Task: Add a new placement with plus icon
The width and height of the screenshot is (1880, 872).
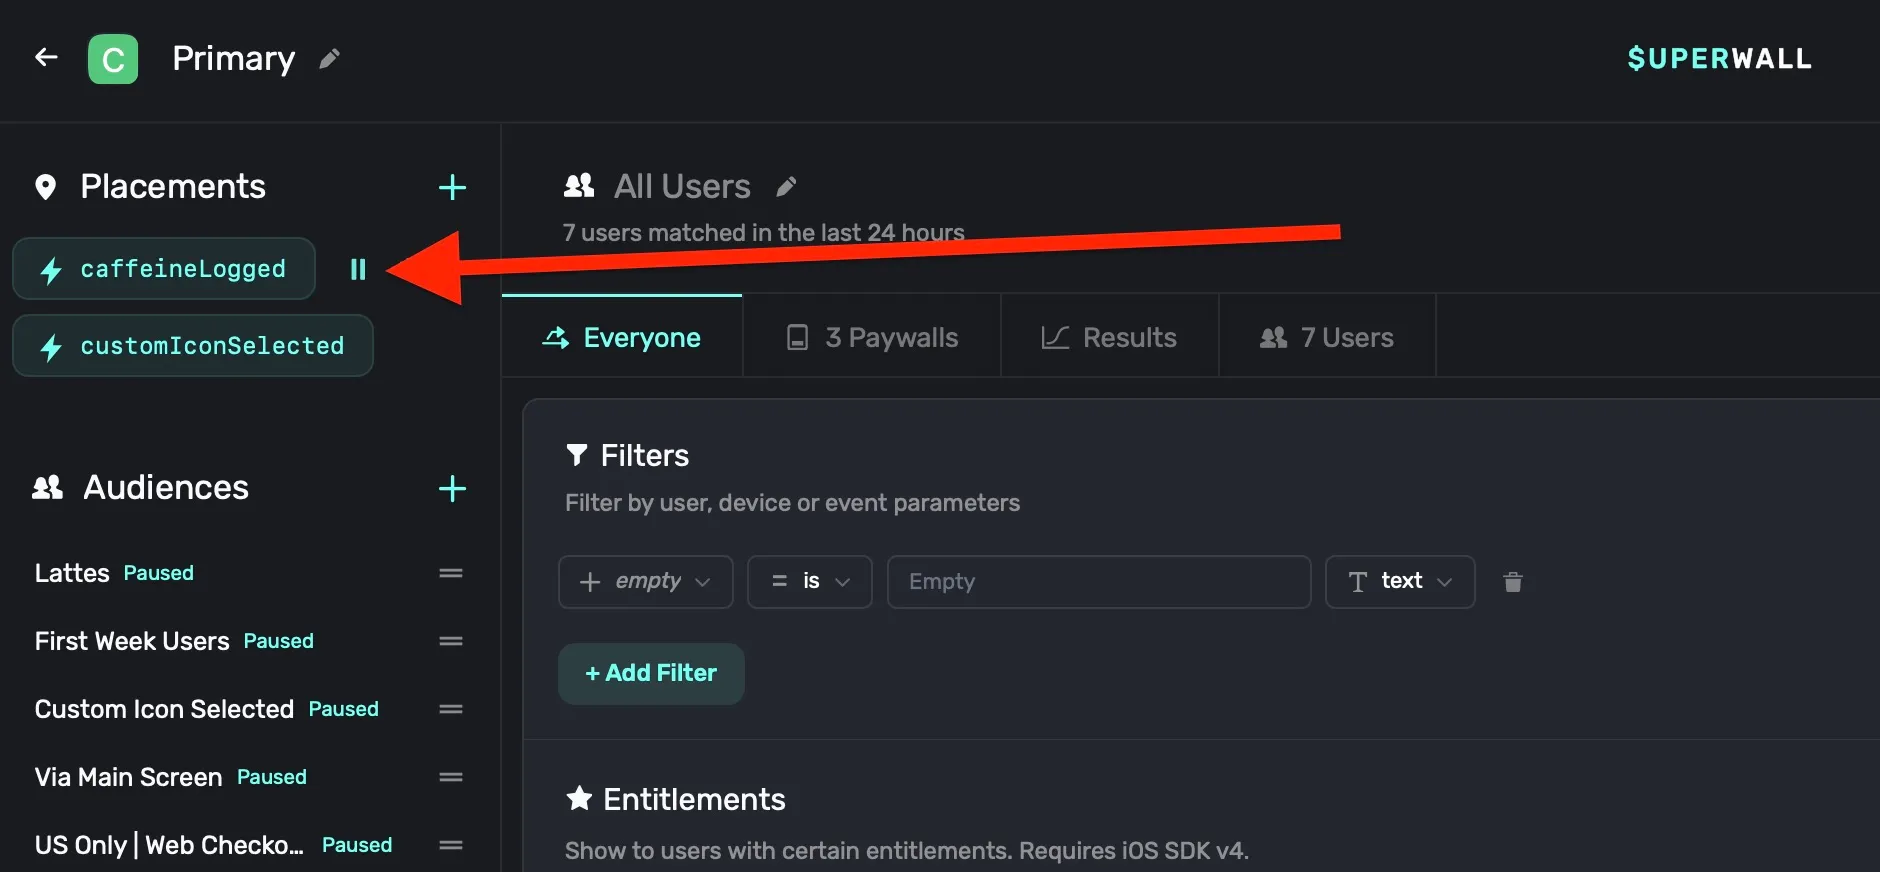Action: tap(452, 187)
